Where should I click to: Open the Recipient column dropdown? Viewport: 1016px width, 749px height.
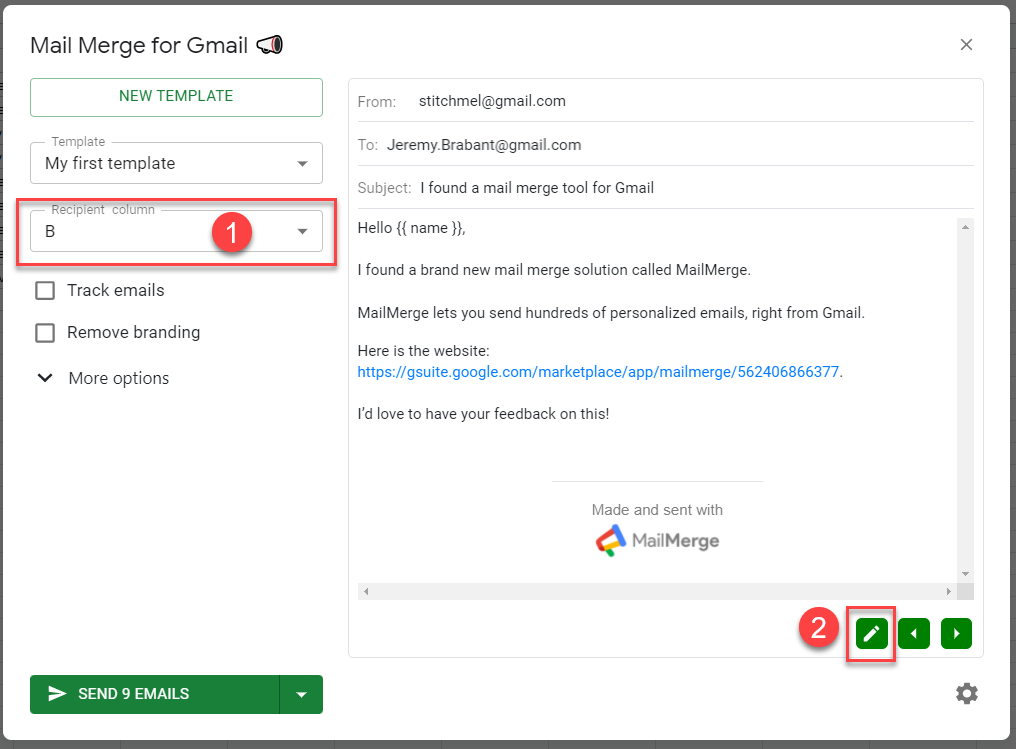(301, 230)
